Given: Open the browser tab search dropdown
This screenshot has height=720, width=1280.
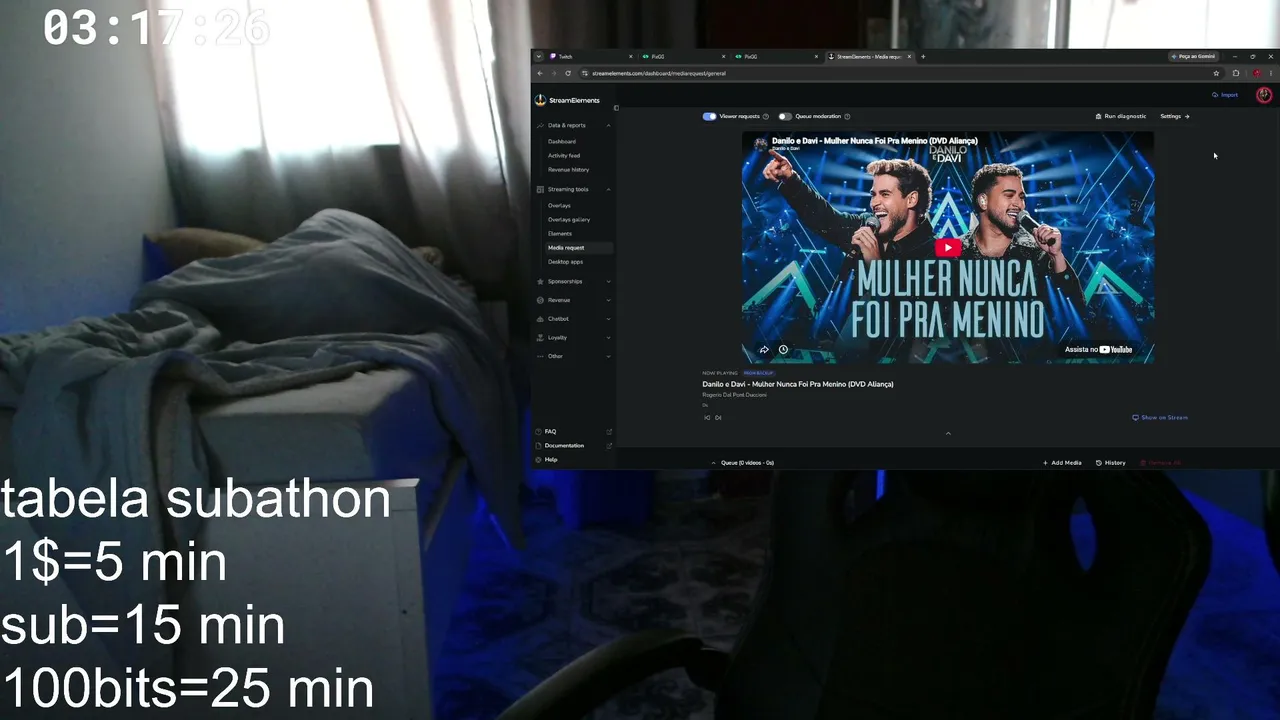Looking at the screenshot, I should coord(538,57).
